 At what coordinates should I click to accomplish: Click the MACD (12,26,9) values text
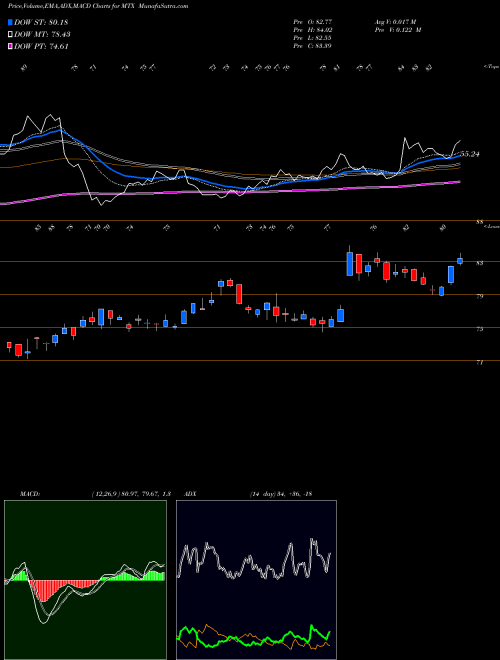coord(131,494)
